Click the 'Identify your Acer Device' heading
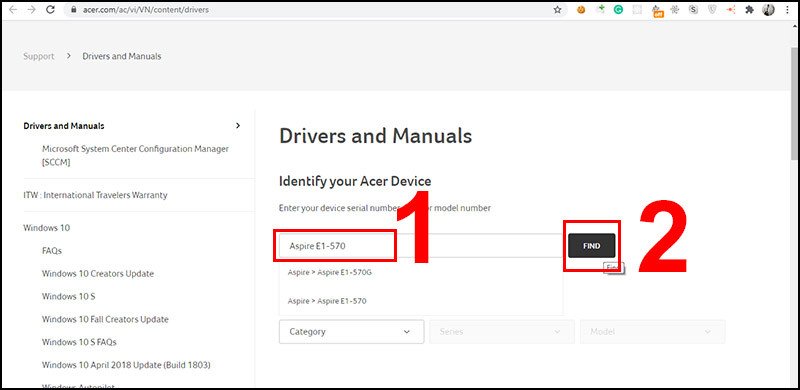 click(355, 181)
